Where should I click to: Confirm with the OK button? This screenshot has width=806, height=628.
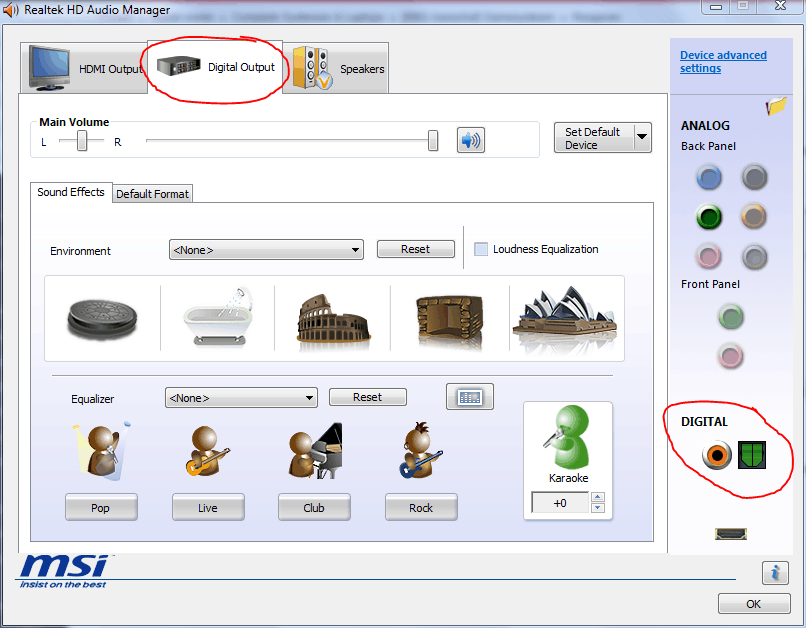754,604
